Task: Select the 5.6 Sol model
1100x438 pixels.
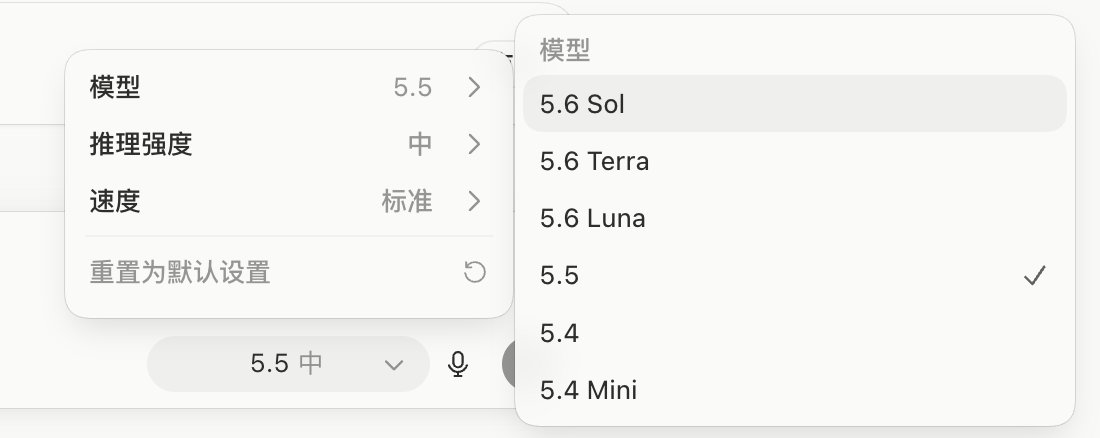Action: click(795, 104)
